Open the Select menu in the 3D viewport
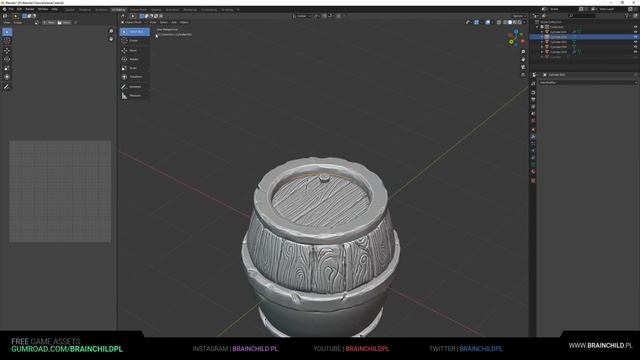This screenshot has width=640, height=360. [x=164, y=22]
